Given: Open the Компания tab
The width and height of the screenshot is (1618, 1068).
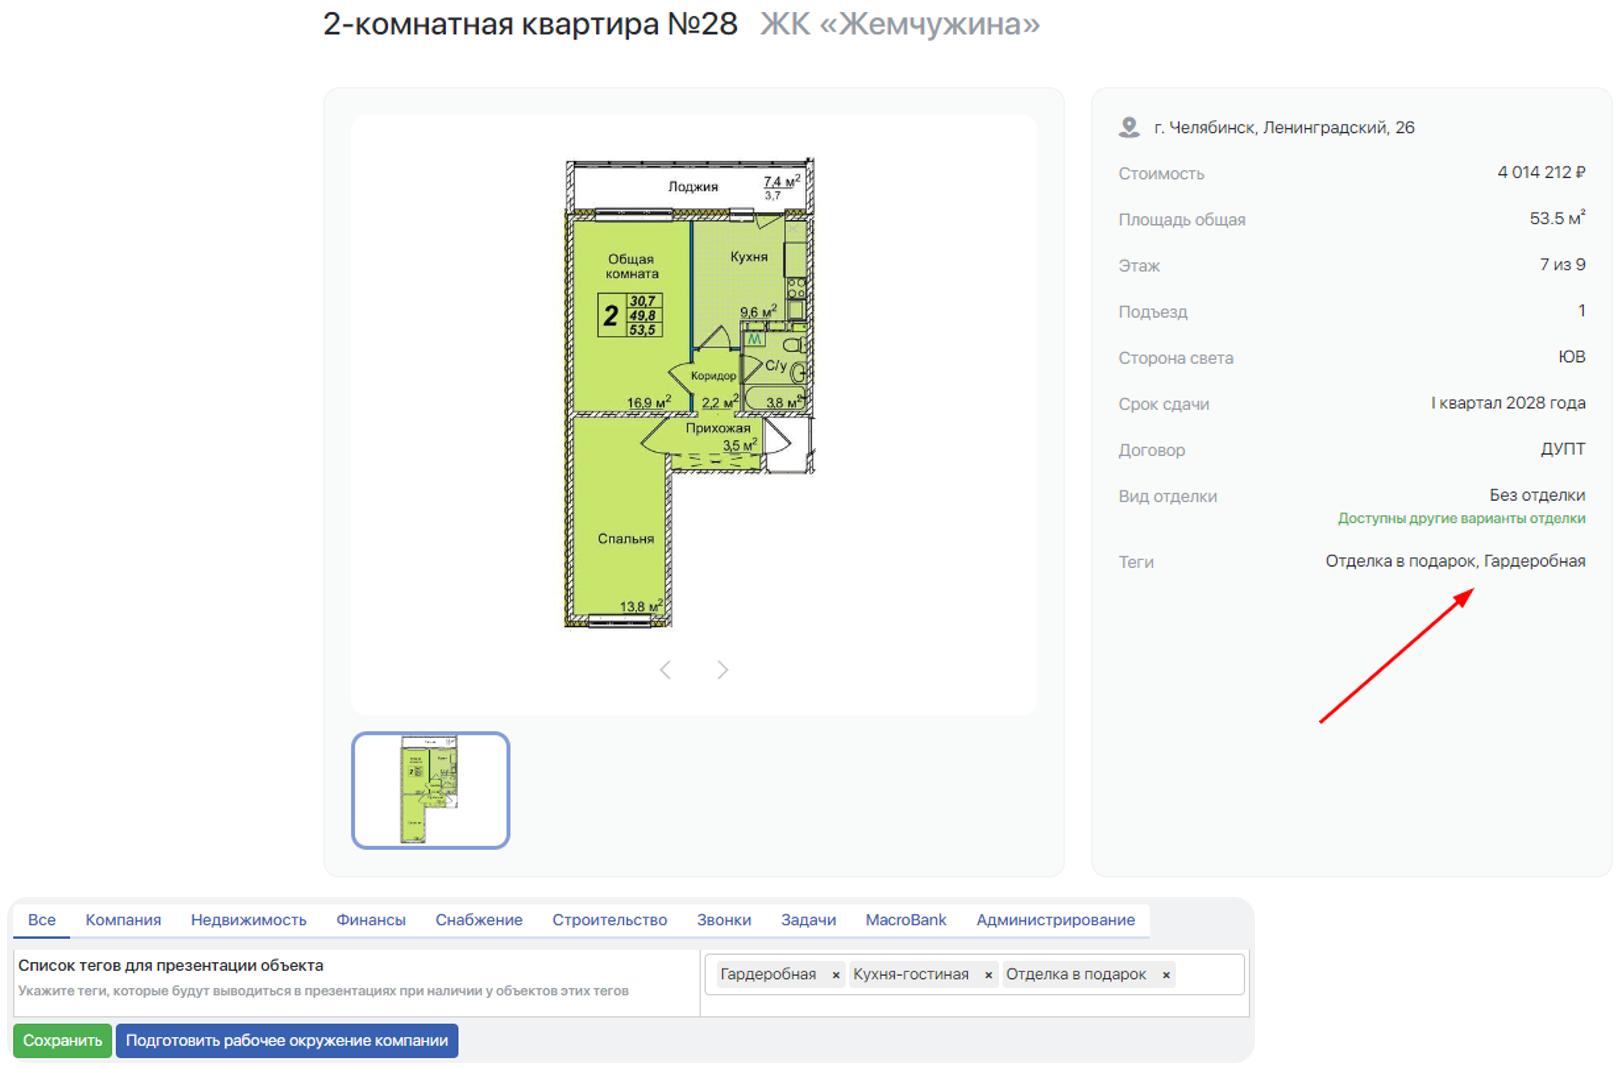Looking at the screenshot, I should tap(123, 920).
